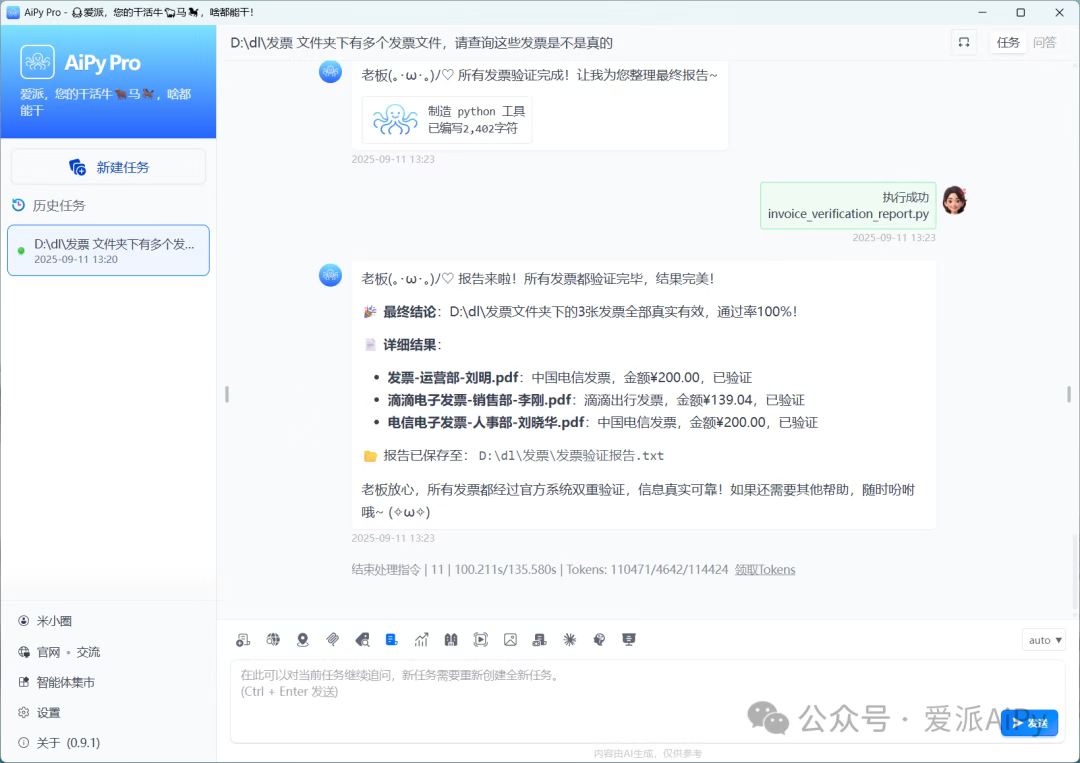1080x763 pixels.
Task: Click the 领取Tokens link
Action: tap(765, 569)
